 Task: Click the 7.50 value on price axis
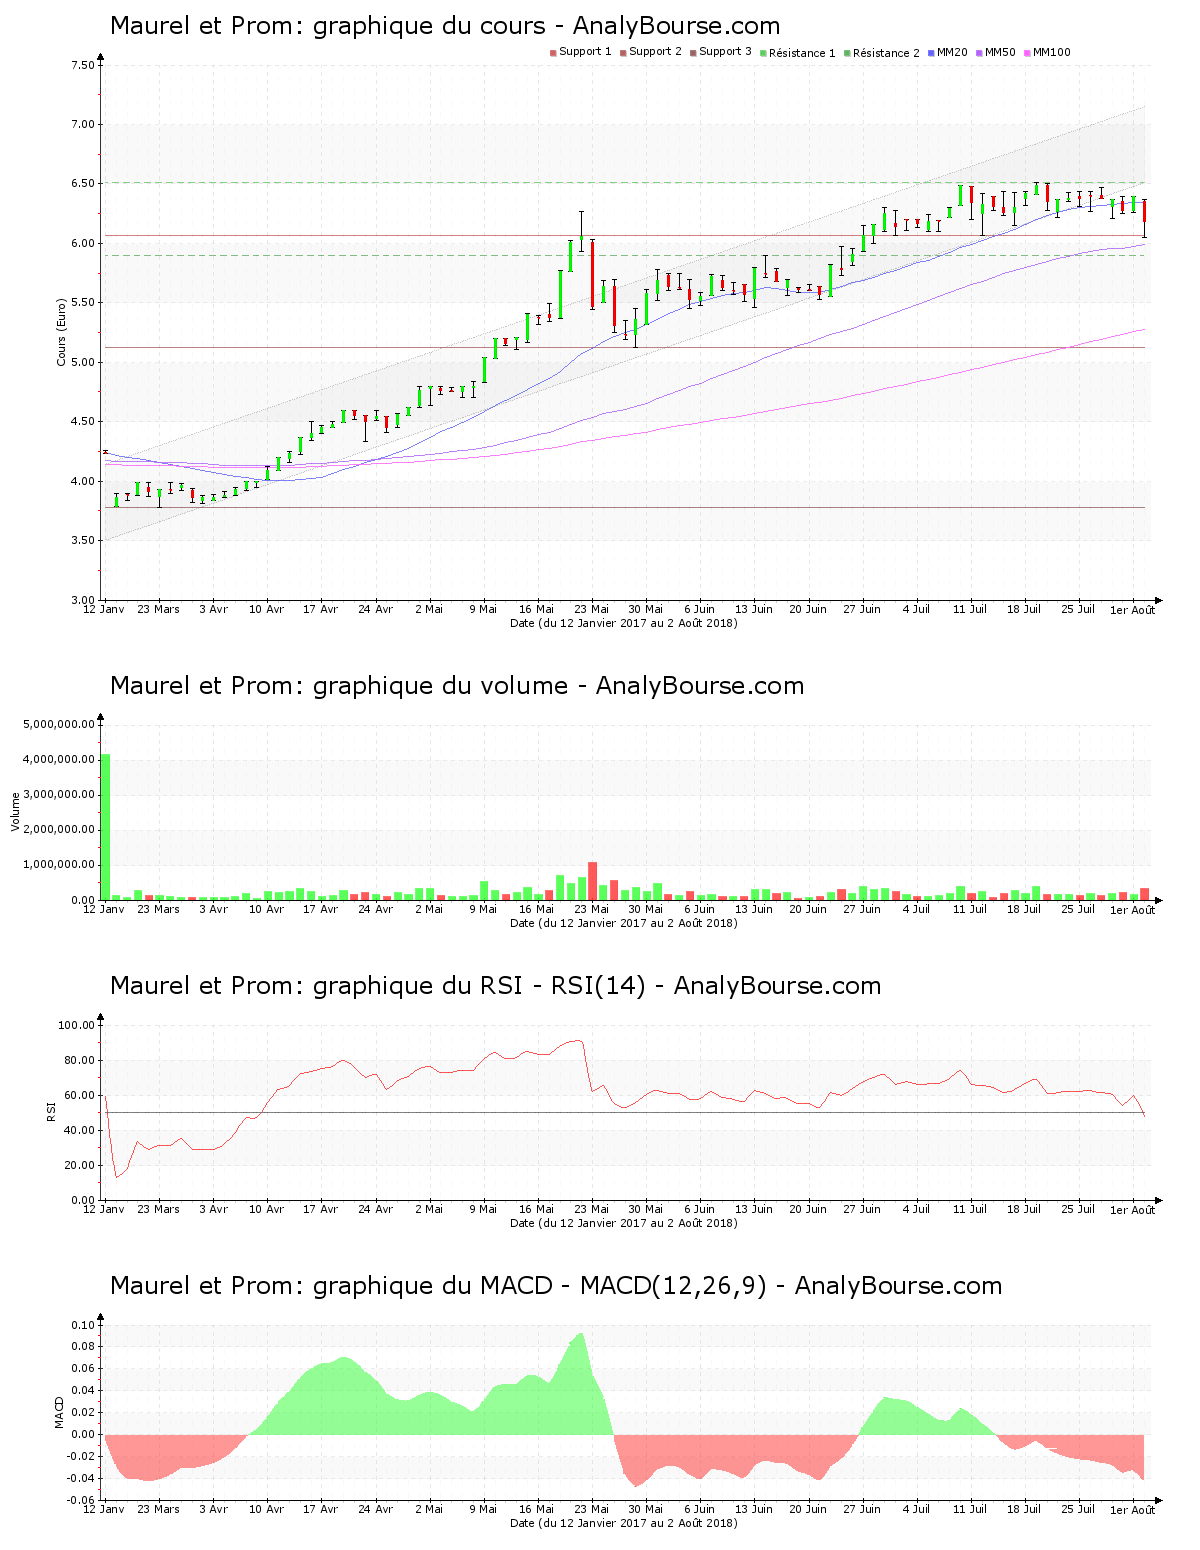[x=83, y=66]
